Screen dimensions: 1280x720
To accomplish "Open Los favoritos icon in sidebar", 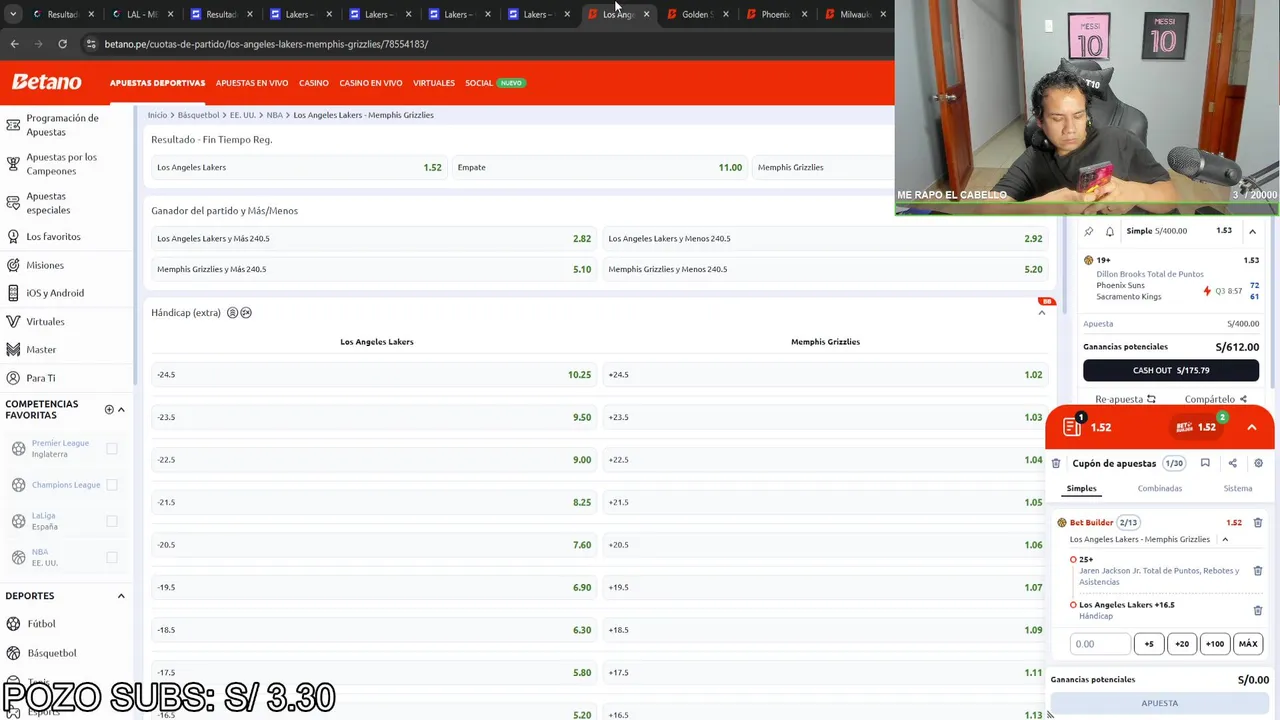I will click(x=13, y=237).
